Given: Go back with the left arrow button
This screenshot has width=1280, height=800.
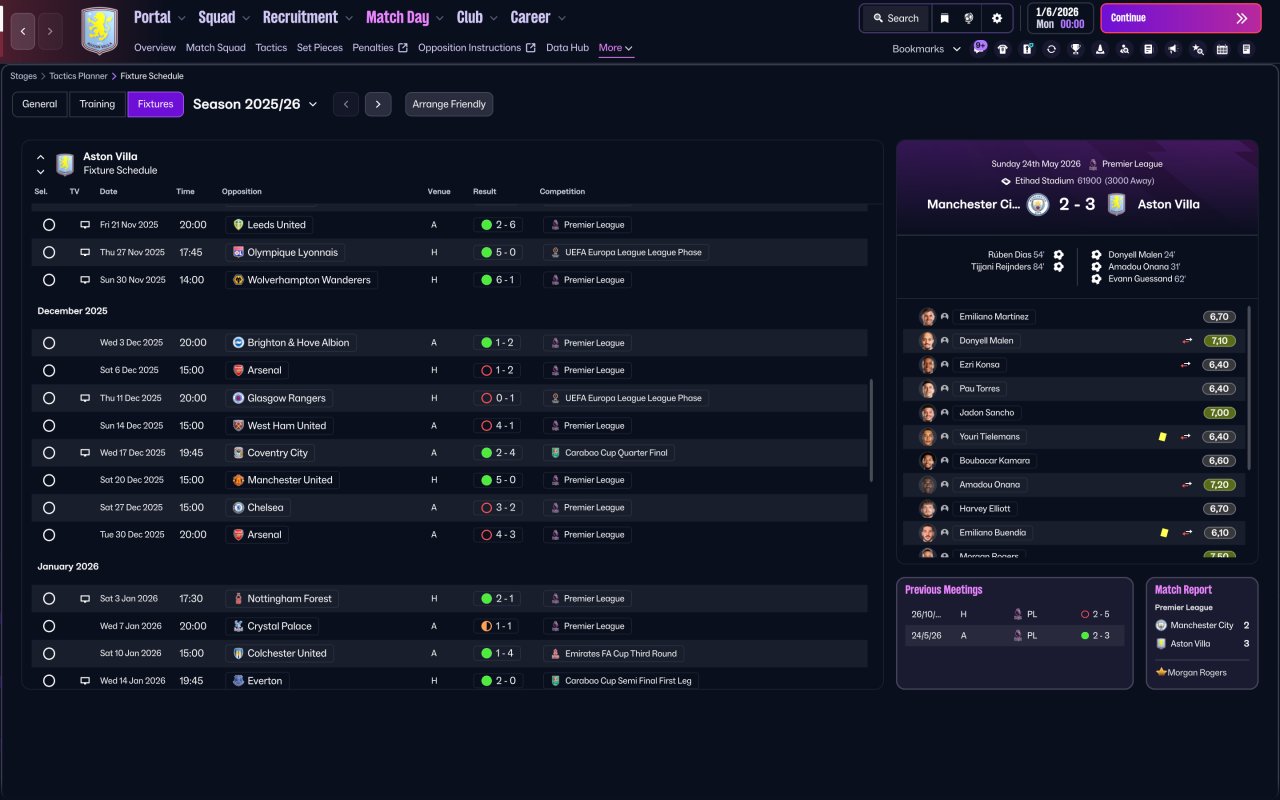Looking at the screenshot, I should (x=23, y=31).
